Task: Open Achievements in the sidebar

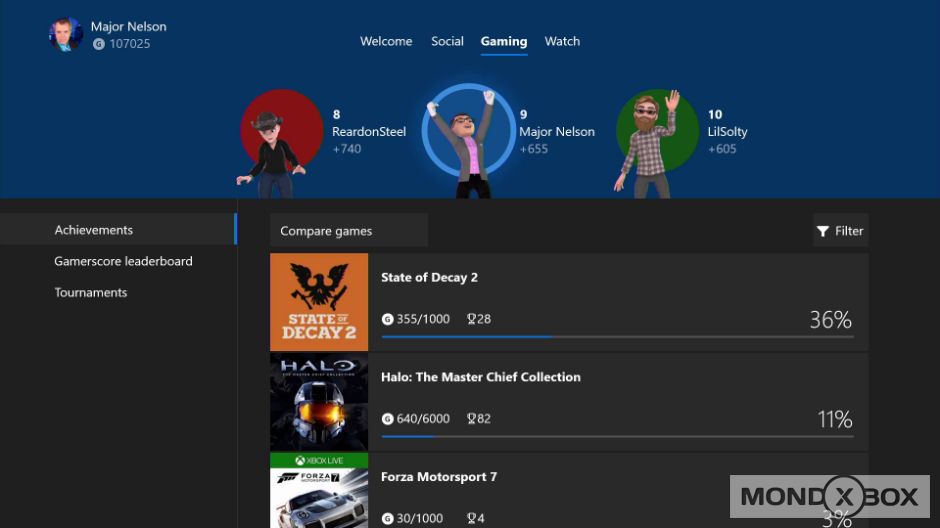Action: click(94, 230)
